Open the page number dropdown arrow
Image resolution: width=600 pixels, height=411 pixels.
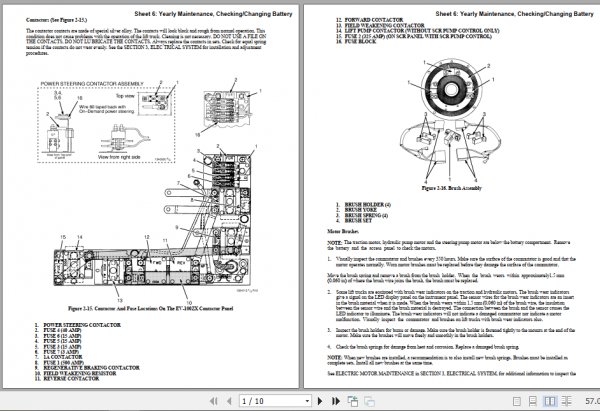[x=307, y=401]
